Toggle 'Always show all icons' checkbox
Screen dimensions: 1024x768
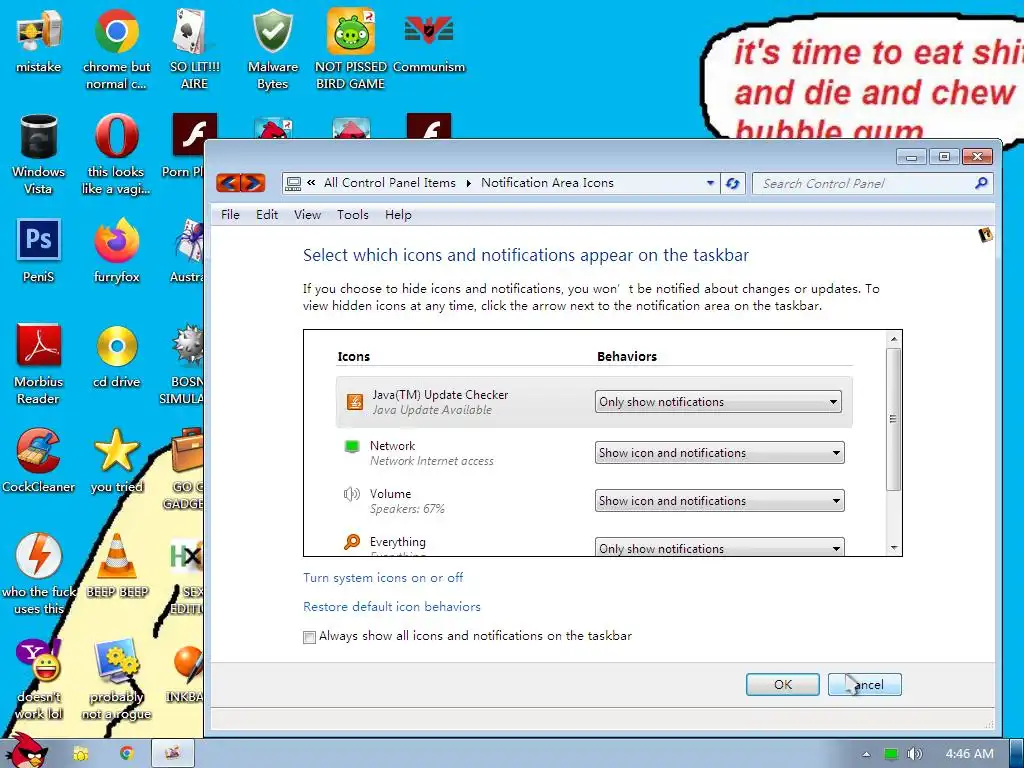(310, 637)
